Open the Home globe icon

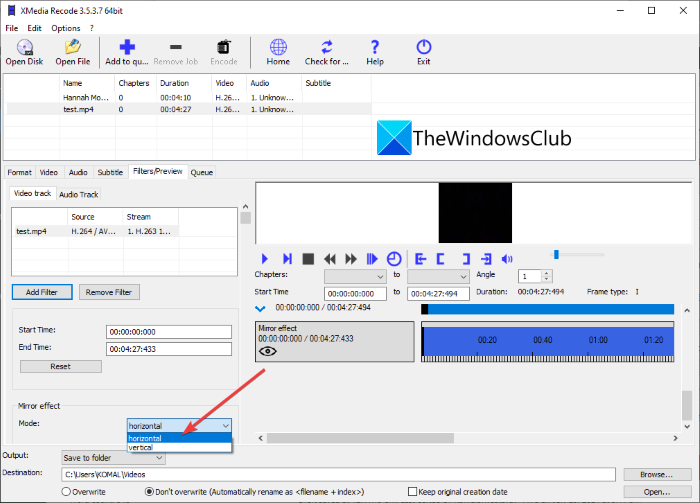pos(278,47)
